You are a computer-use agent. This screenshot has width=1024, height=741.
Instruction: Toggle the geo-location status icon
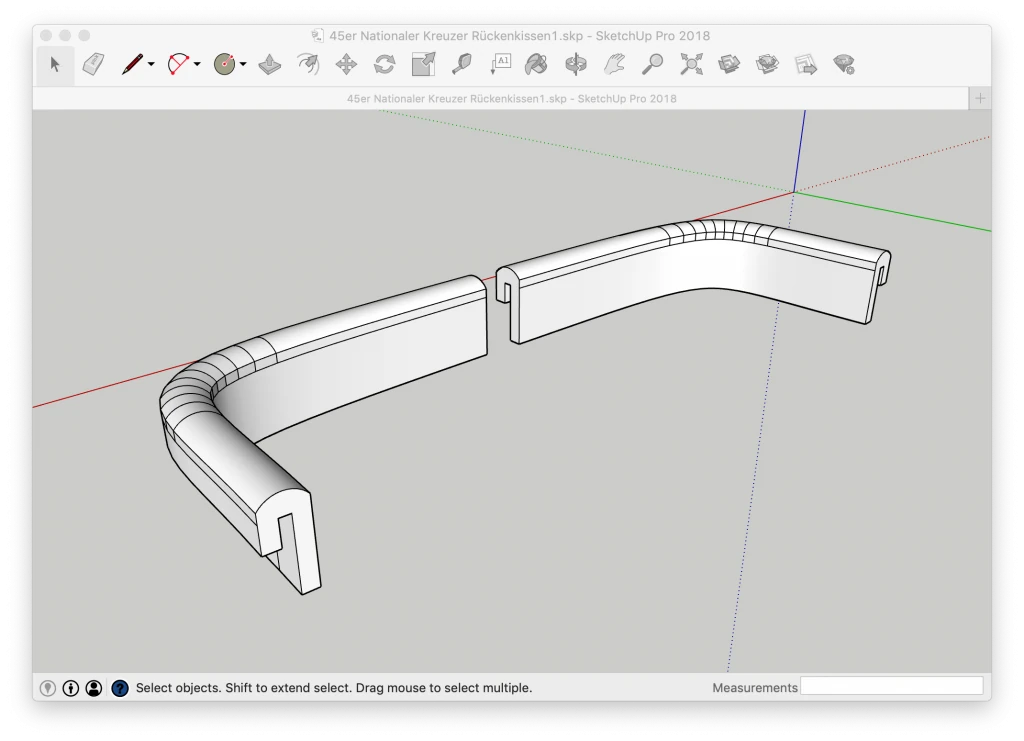[47, 688]
